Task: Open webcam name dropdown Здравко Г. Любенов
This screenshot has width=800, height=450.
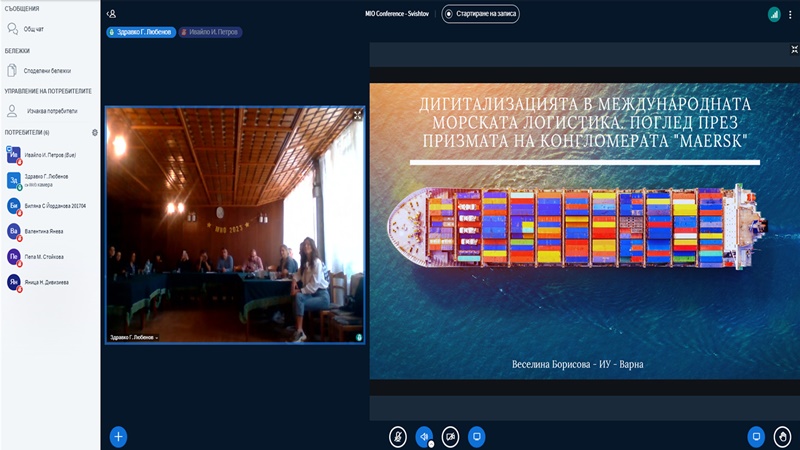Action: pyautogui.click(x=134, y=337)
